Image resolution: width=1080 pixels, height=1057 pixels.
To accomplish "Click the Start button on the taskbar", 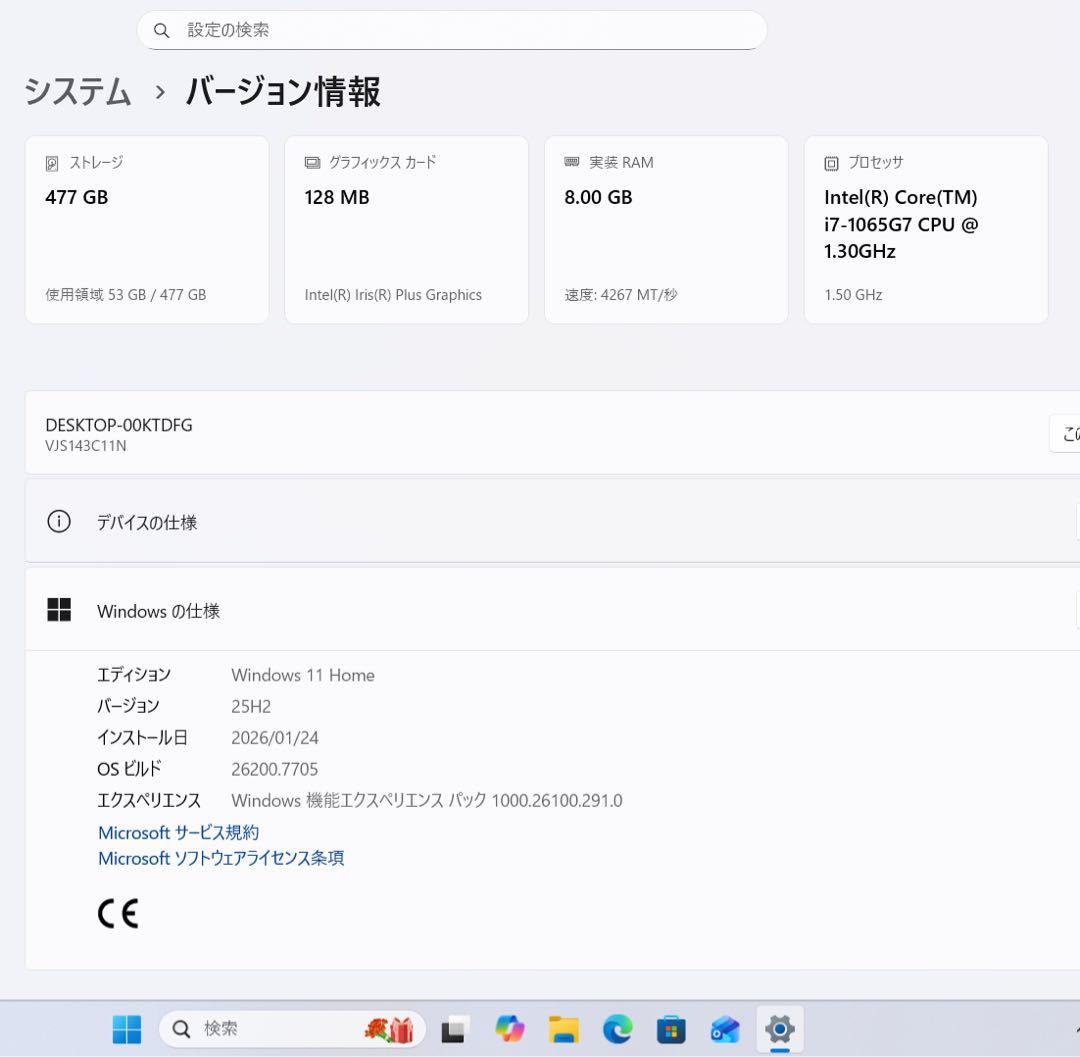I will 126,1028.
